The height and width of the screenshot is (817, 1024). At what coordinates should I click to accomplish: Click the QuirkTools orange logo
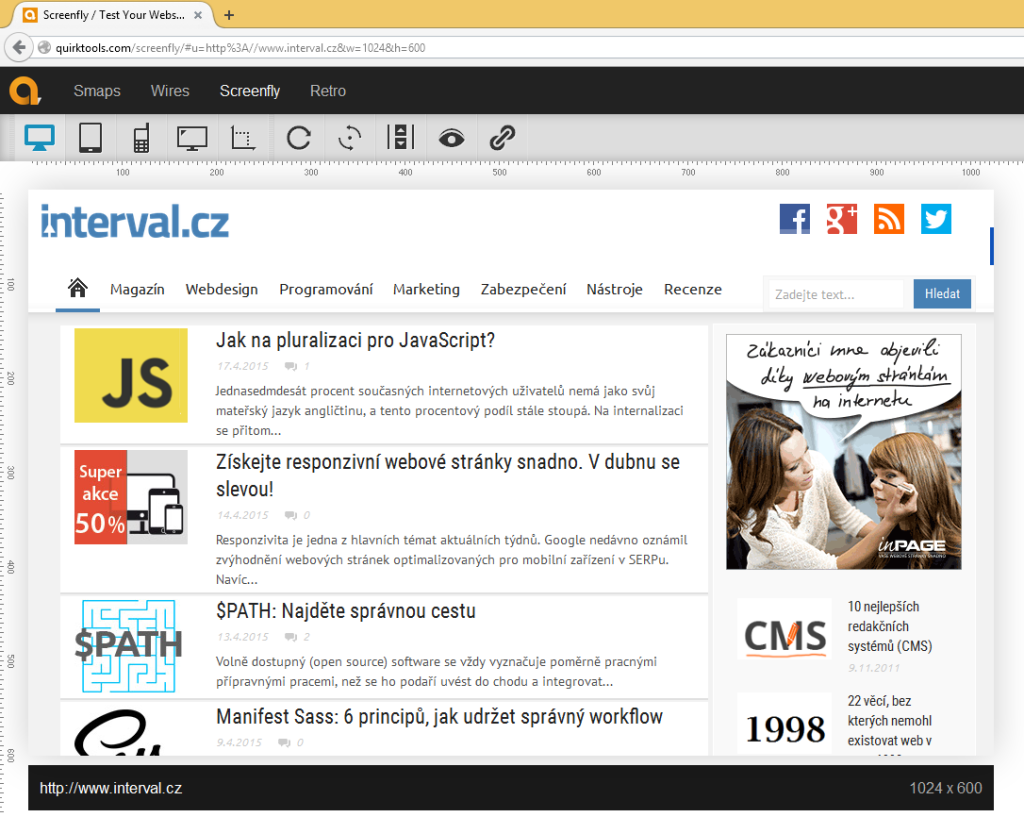pyautogui.click(x=25, y=91)
